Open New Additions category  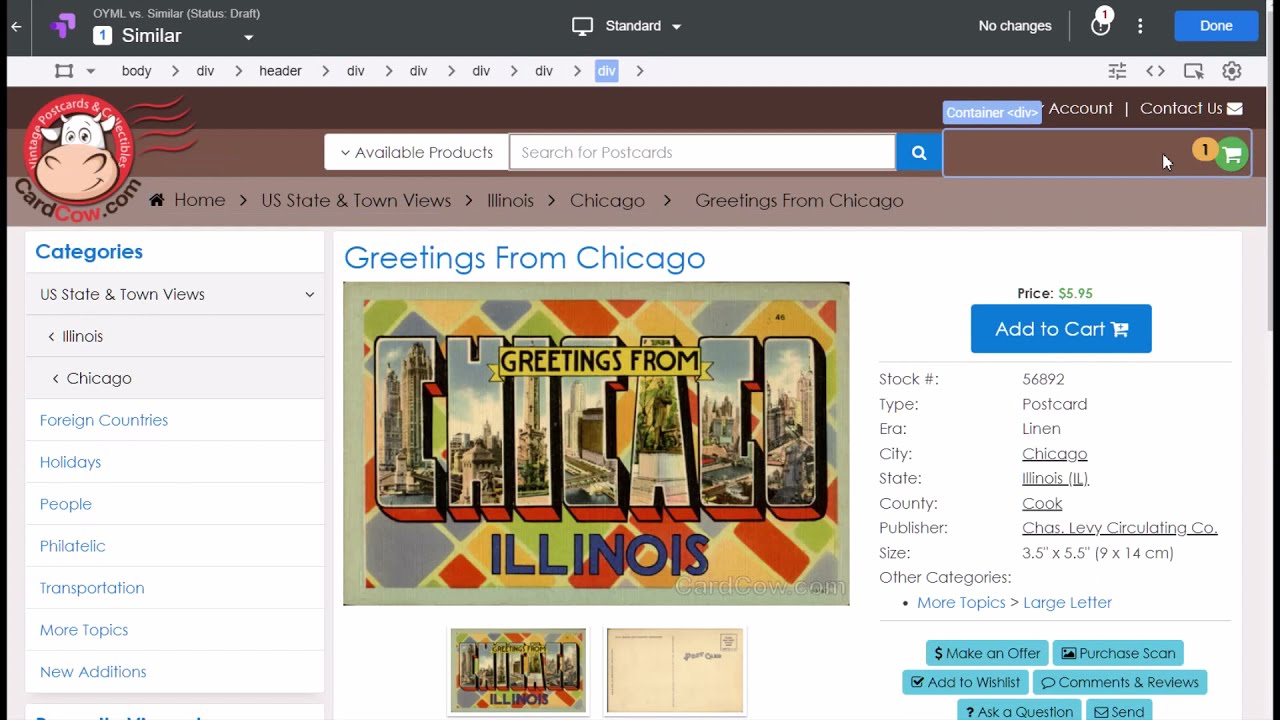pyautogui.click(x=93, y=672)
